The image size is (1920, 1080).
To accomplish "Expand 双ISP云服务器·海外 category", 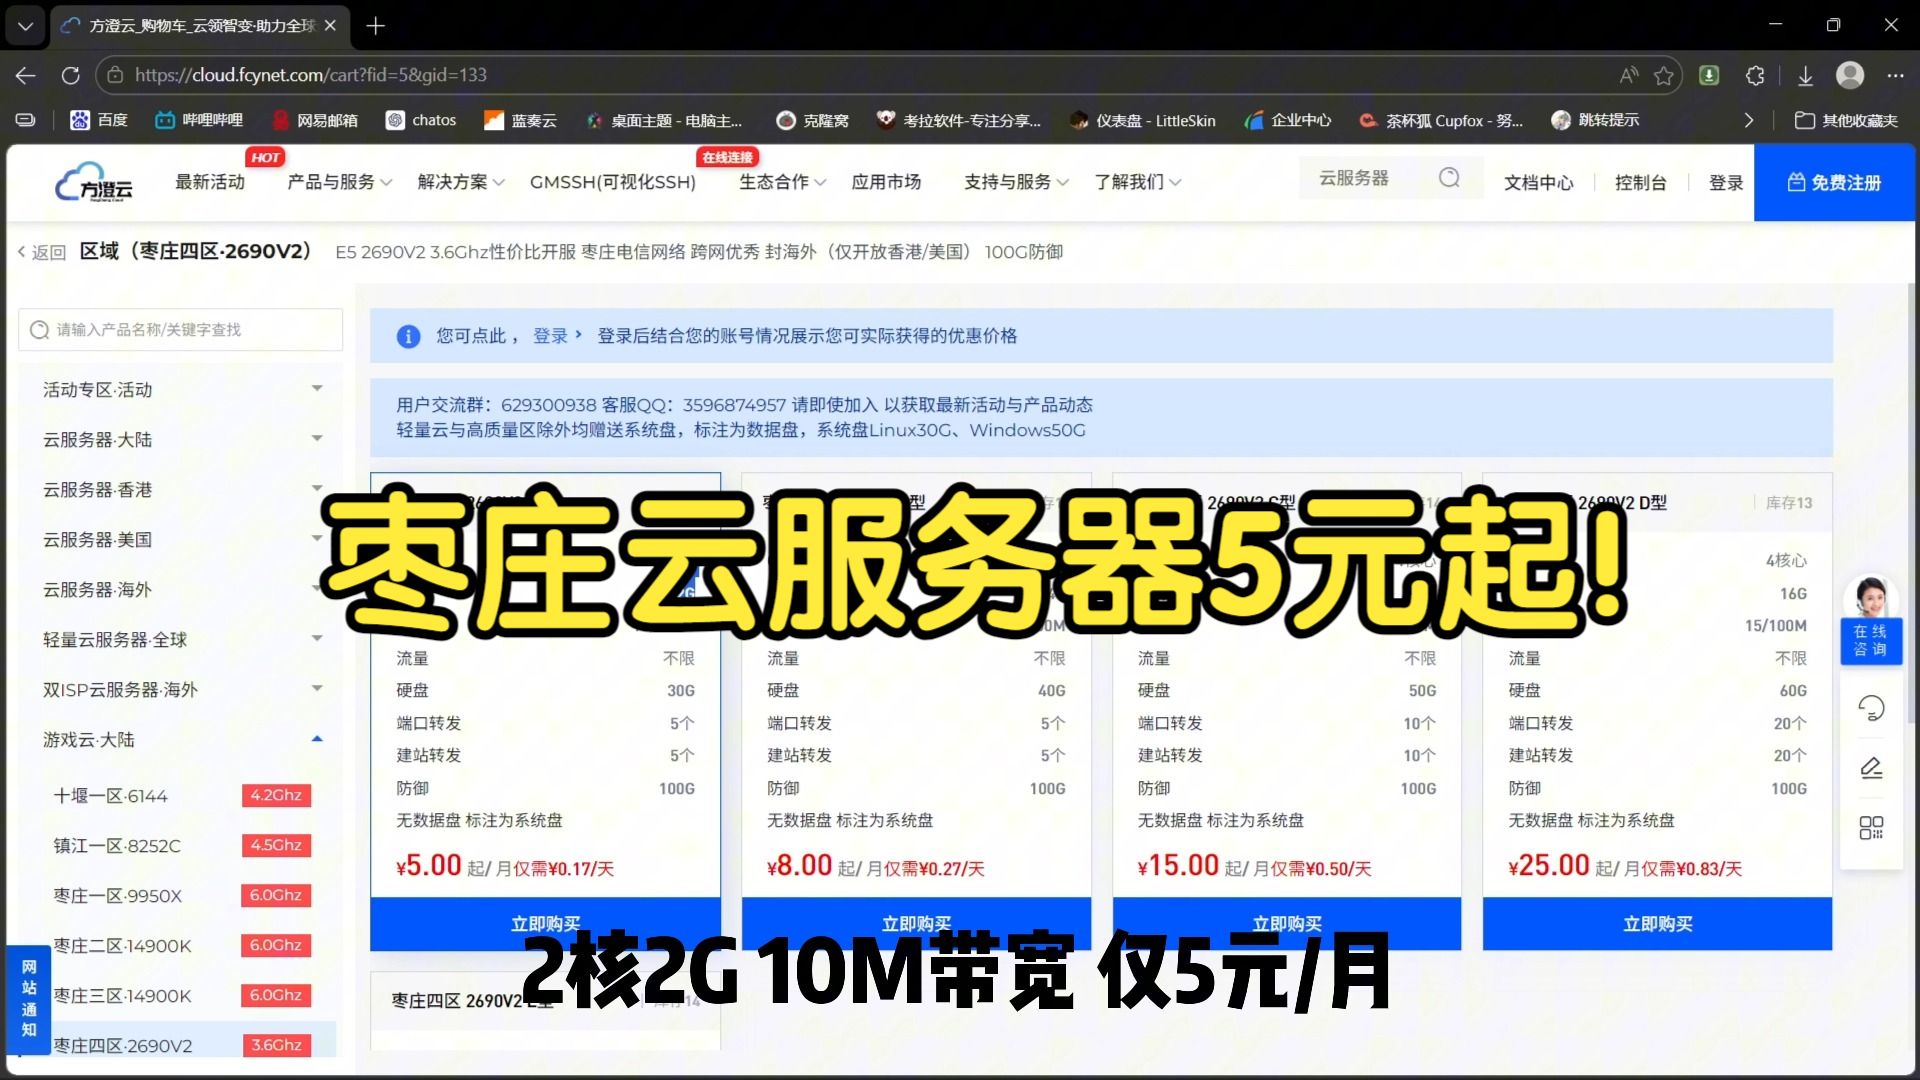I will [x=180, y=690].
